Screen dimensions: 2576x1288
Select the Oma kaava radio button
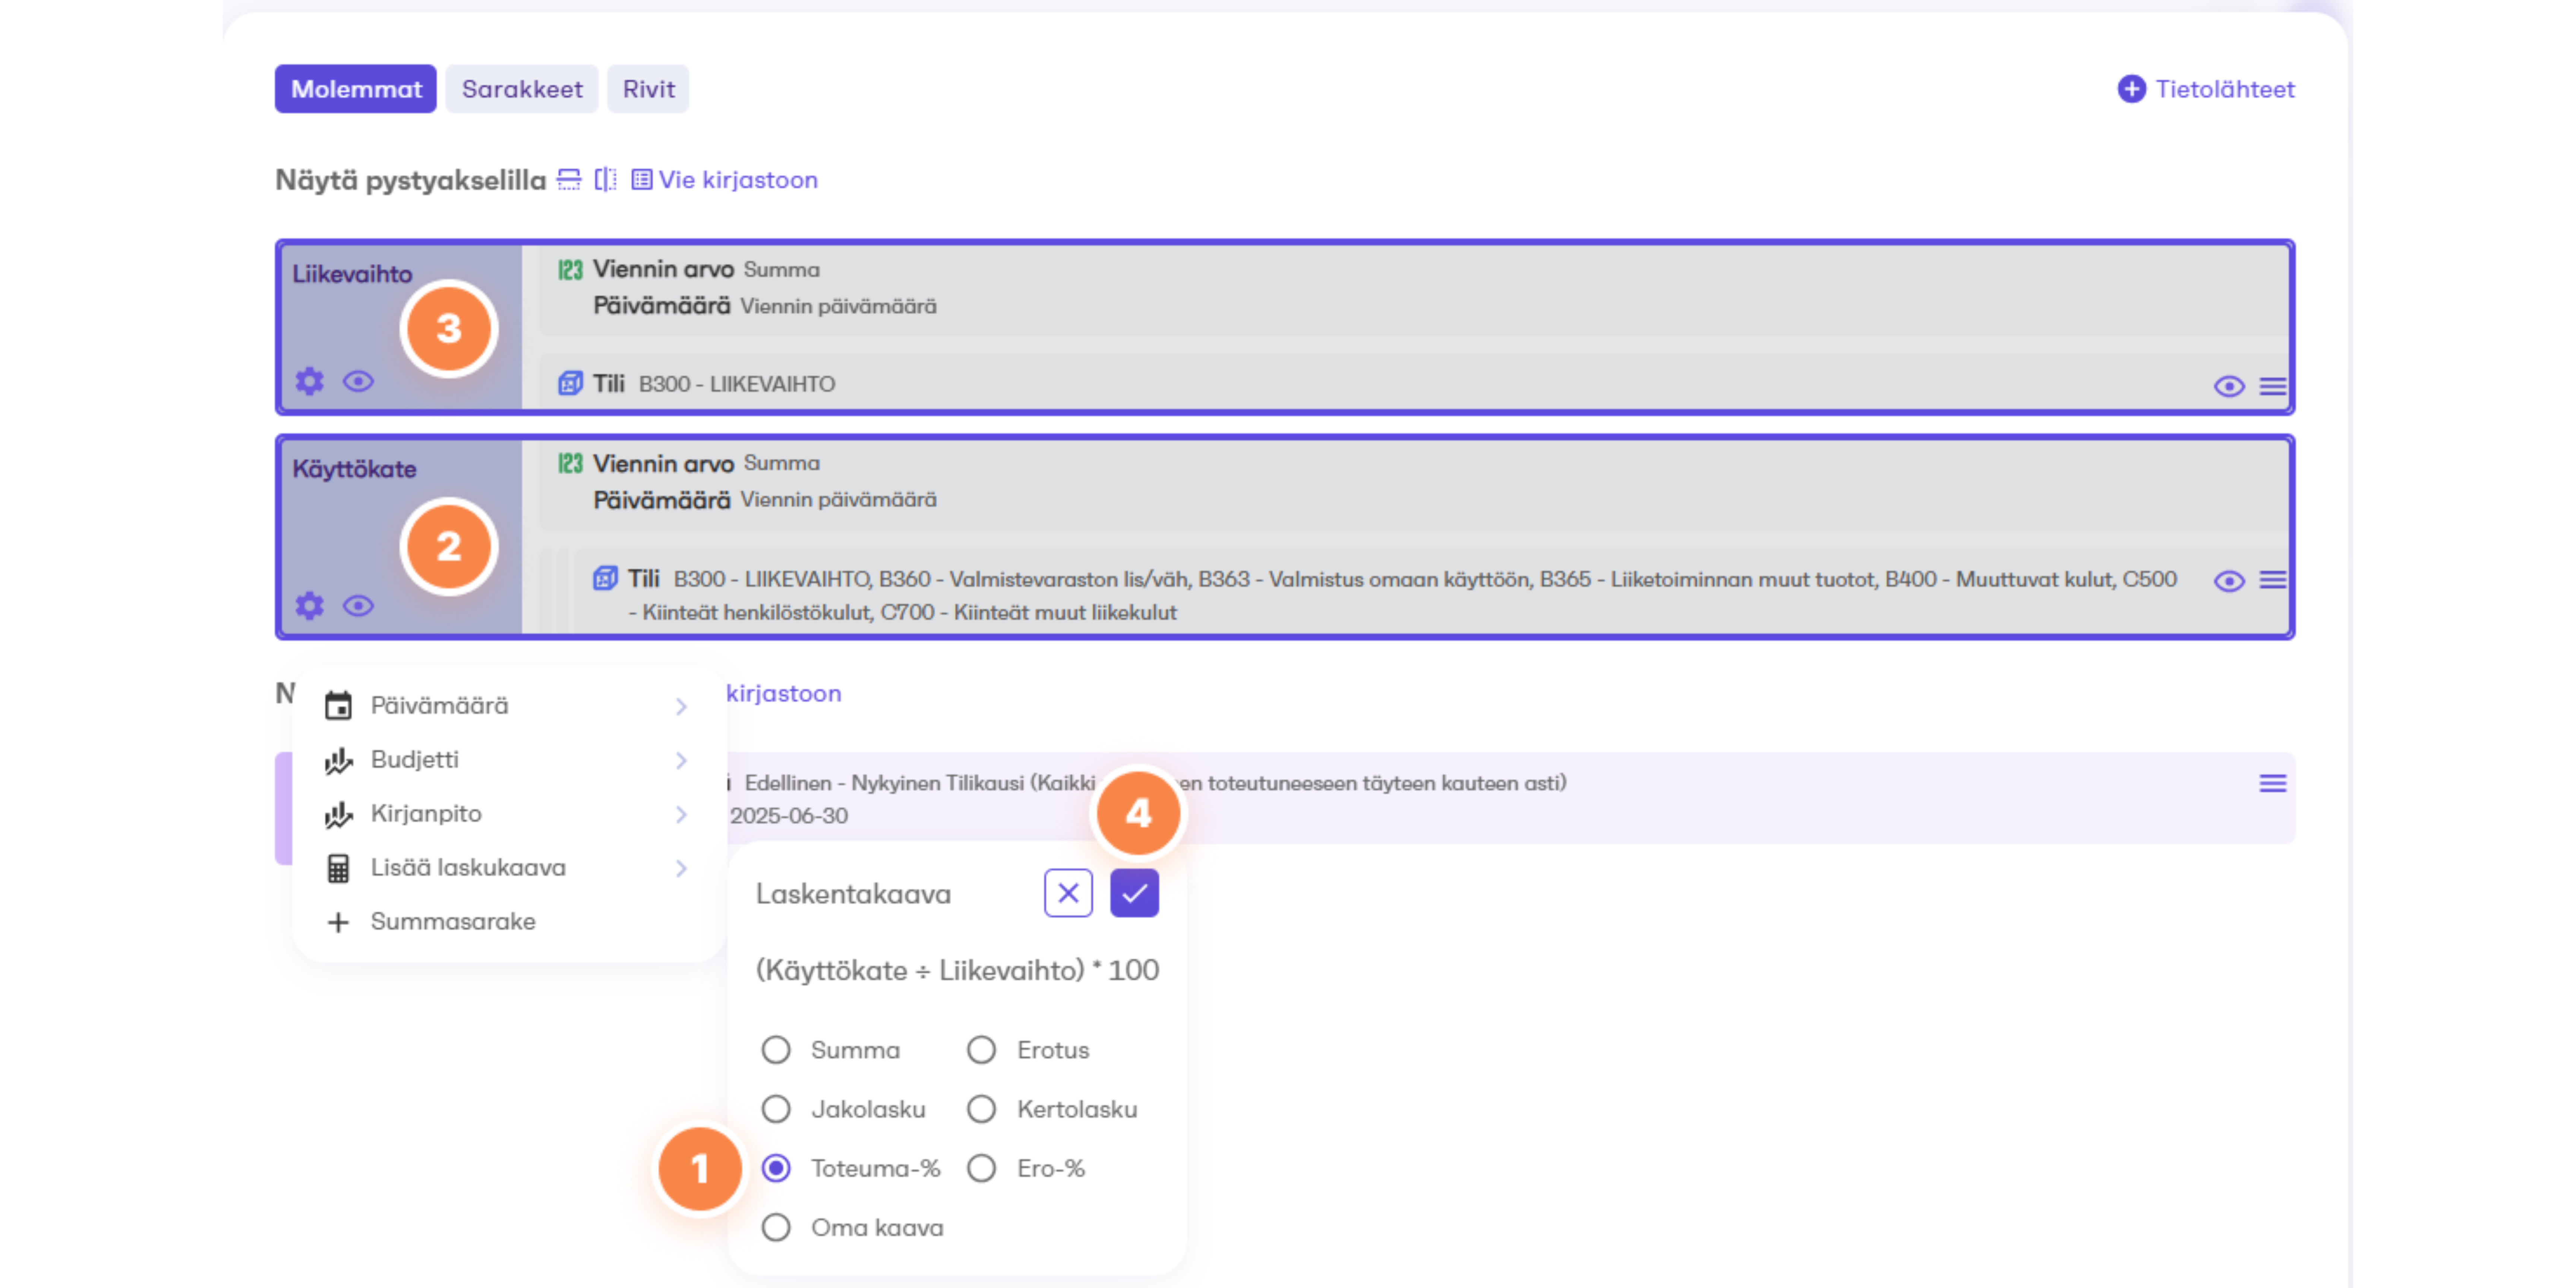point(776,1227)
